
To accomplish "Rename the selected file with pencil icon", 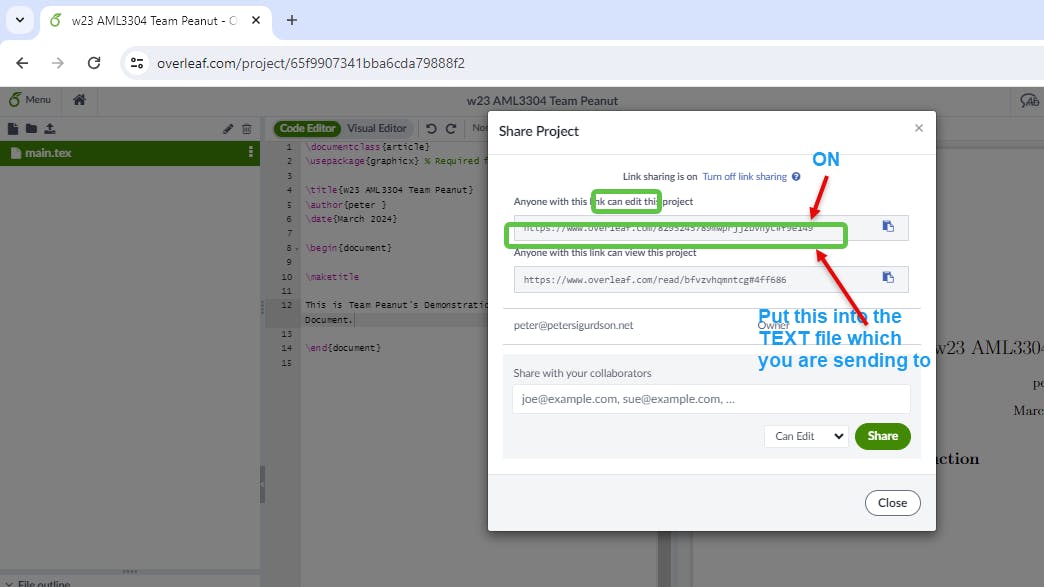I will point(228,128).
